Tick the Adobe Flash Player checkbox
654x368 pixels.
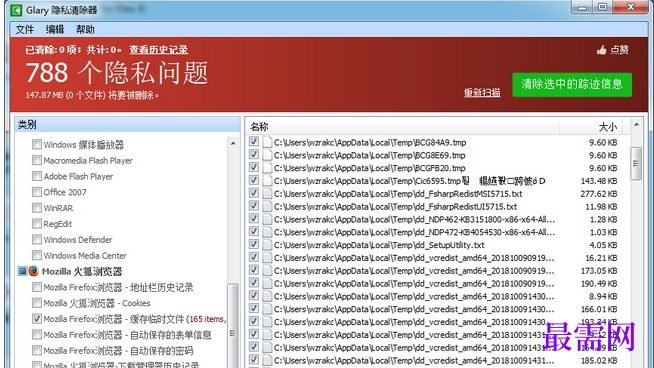pyautogui.click(x=37, y=176)
